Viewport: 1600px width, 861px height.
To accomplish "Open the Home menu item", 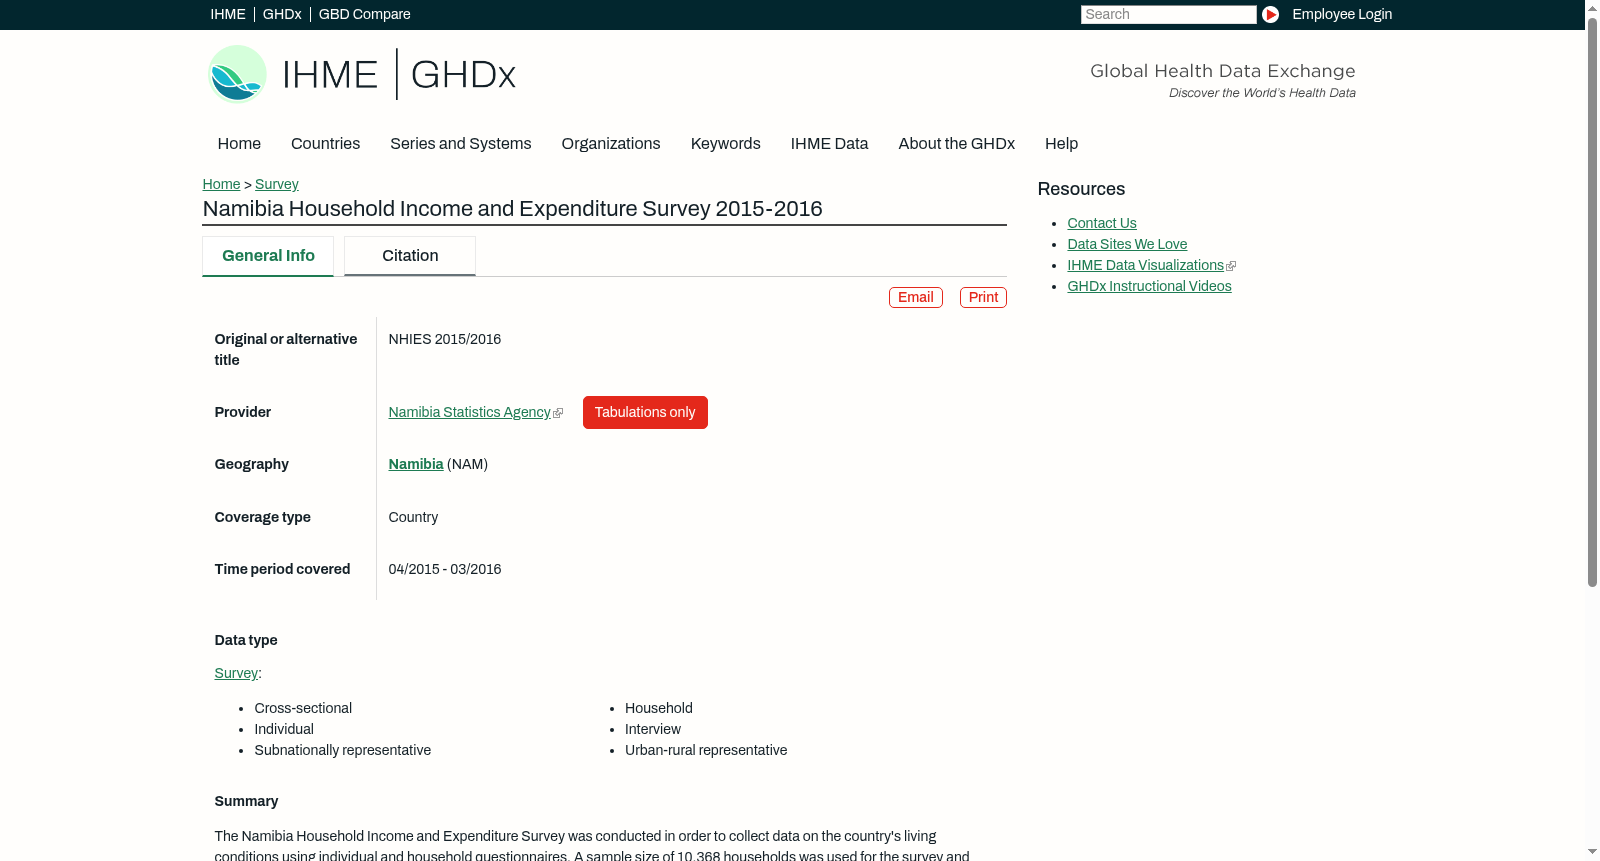I will coord(239,144).
